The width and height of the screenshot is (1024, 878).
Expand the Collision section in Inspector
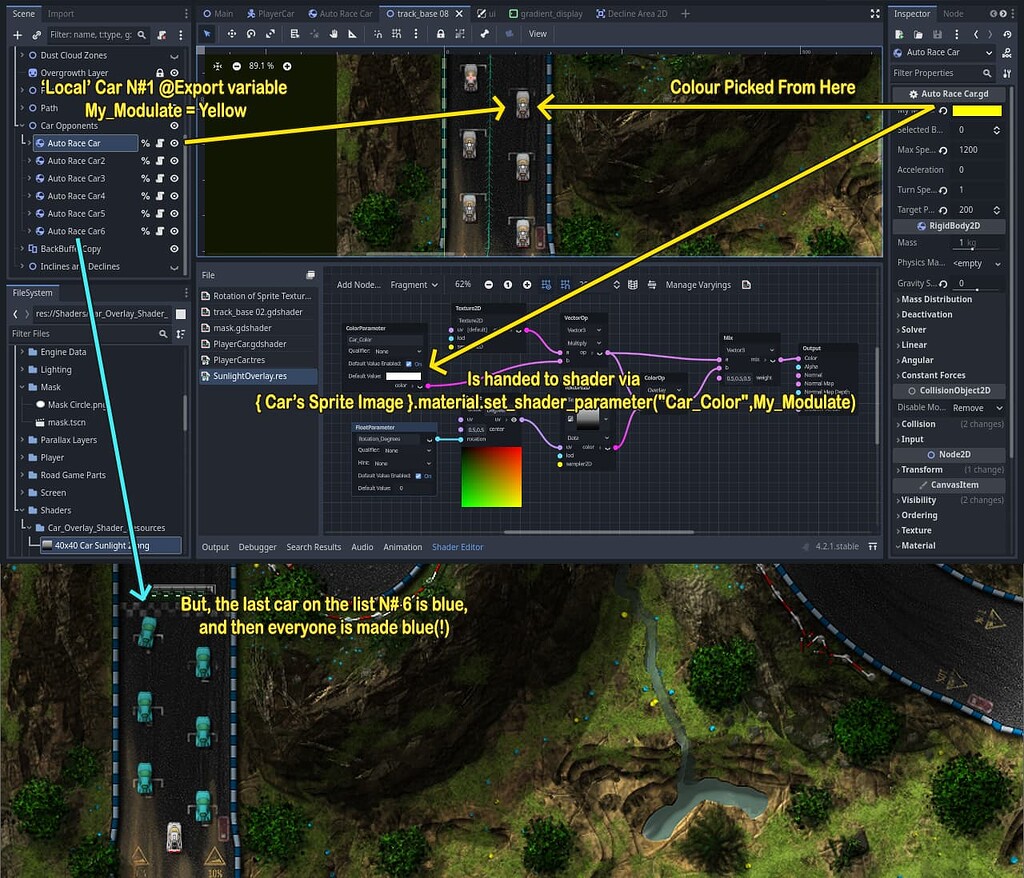coord(917,424)
